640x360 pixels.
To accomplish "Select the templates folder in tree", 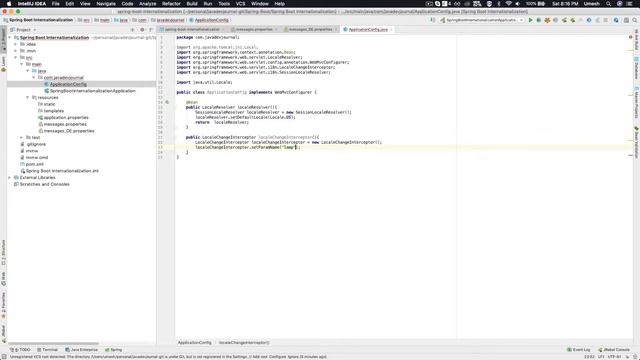I will [53, 111].
